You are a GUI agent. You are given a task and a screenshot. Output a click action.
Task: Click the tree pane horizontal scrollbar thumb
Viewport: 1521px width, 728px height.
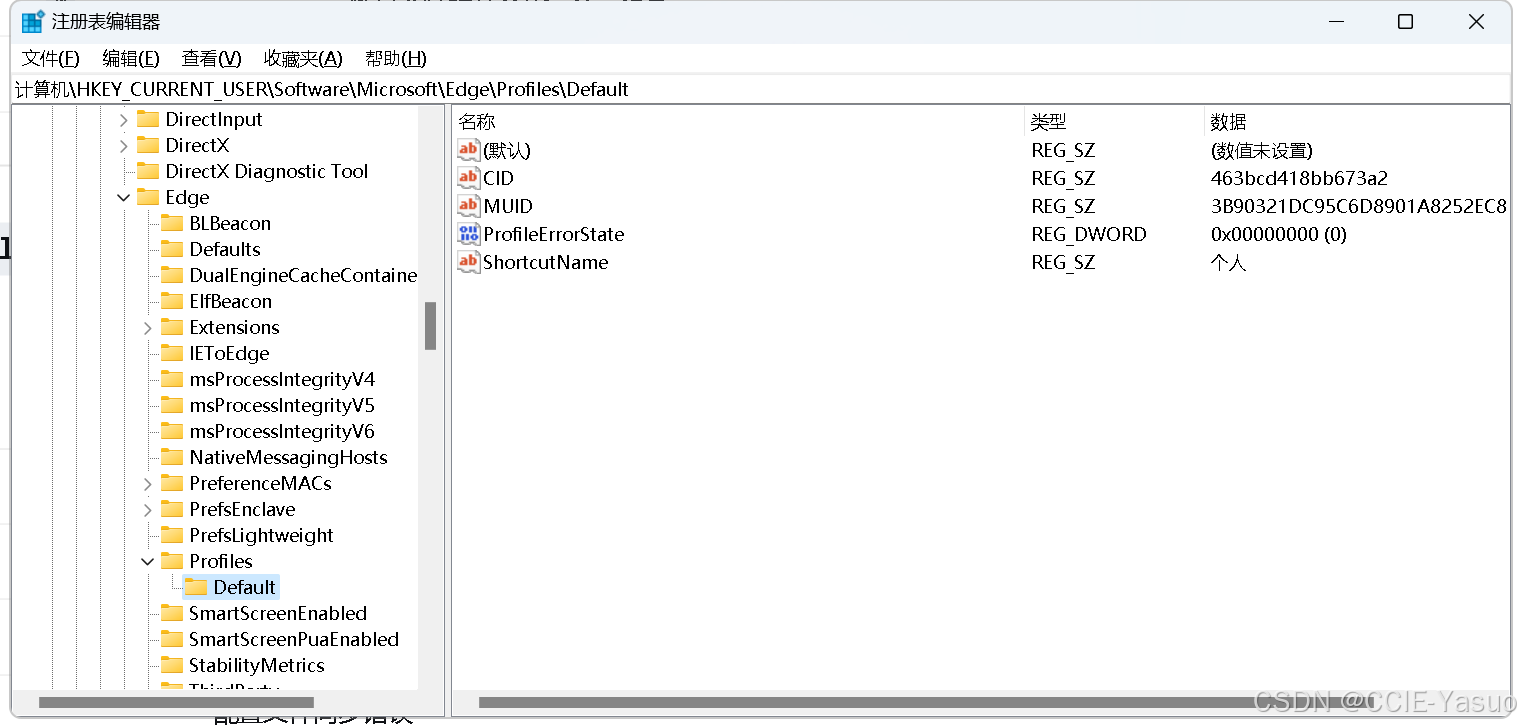pos(176,703)
